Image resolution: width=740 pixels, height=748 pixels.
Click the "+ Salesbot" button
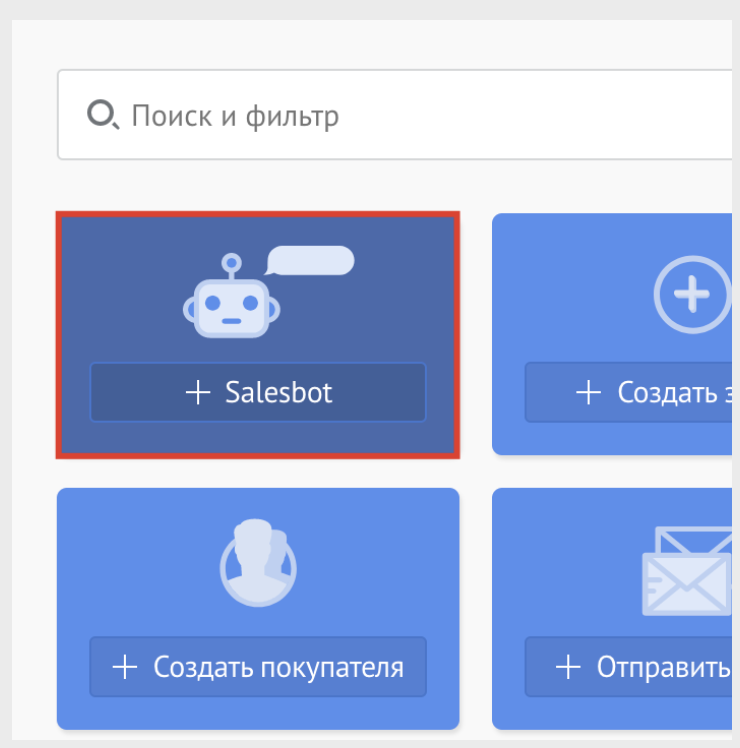pos(258,392)
